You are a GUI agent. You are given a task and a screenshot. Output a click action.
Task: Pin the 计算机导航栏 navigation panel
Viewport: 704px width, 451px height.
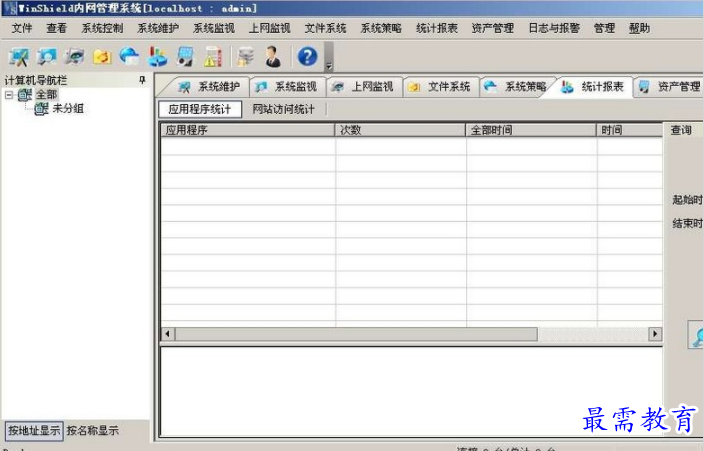coord(142,80)
